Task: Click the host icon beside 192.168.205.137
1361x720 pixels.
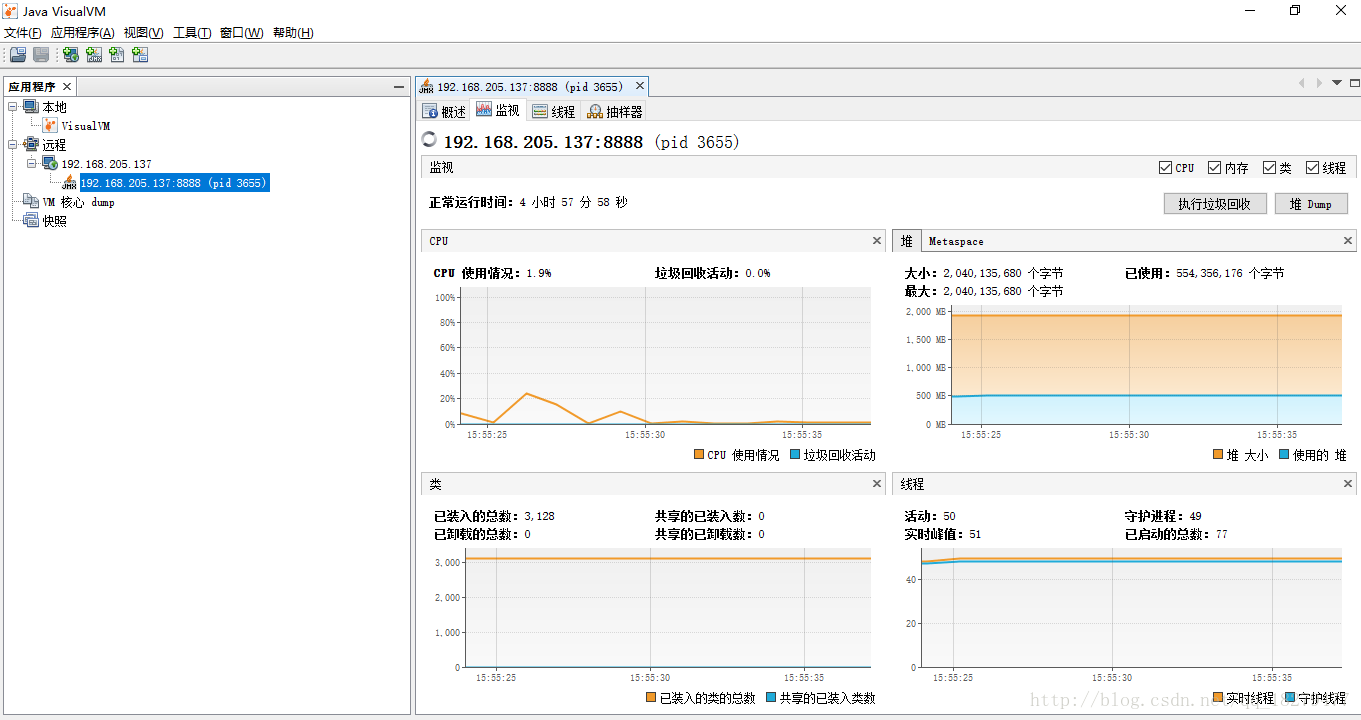Action: tap(50, 163)
